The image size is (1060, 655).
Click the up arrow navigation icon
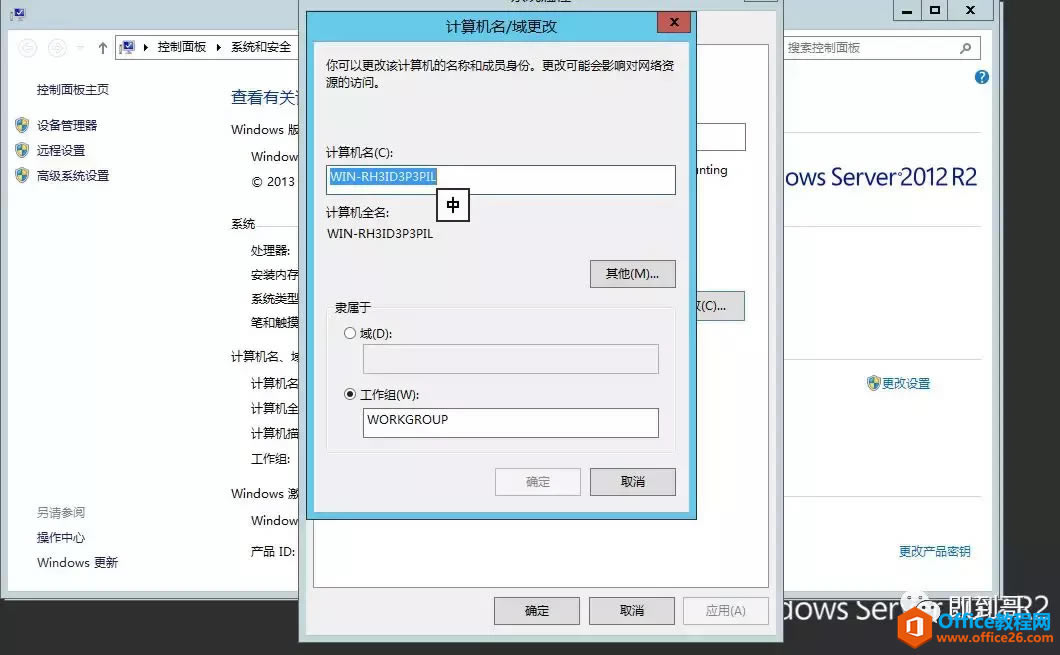click(103, 48)
